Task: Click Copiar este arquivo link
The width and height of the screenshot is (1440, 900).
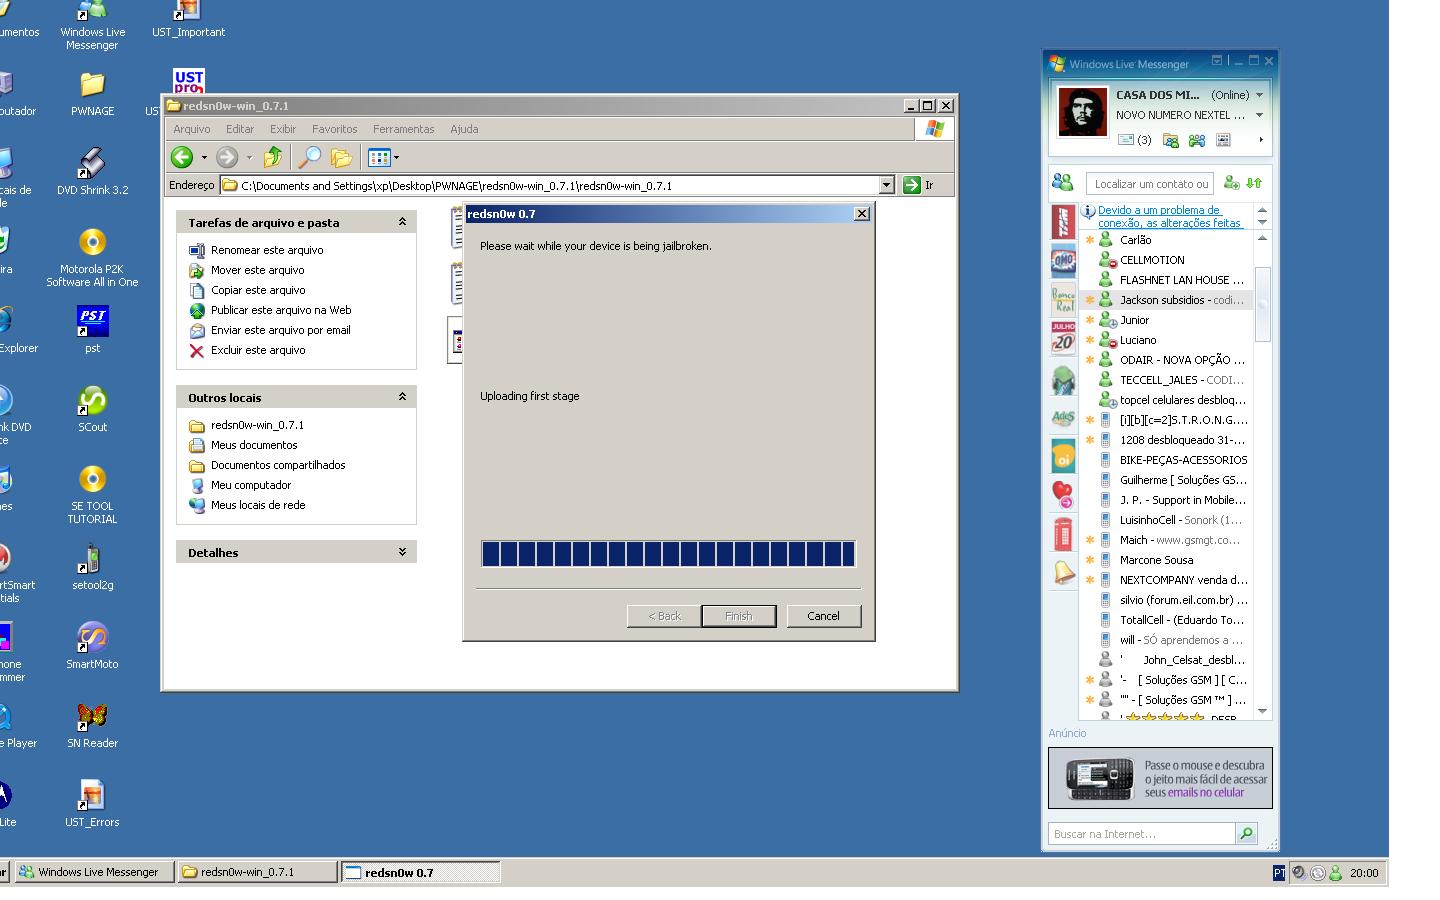Action: (258, 290)
